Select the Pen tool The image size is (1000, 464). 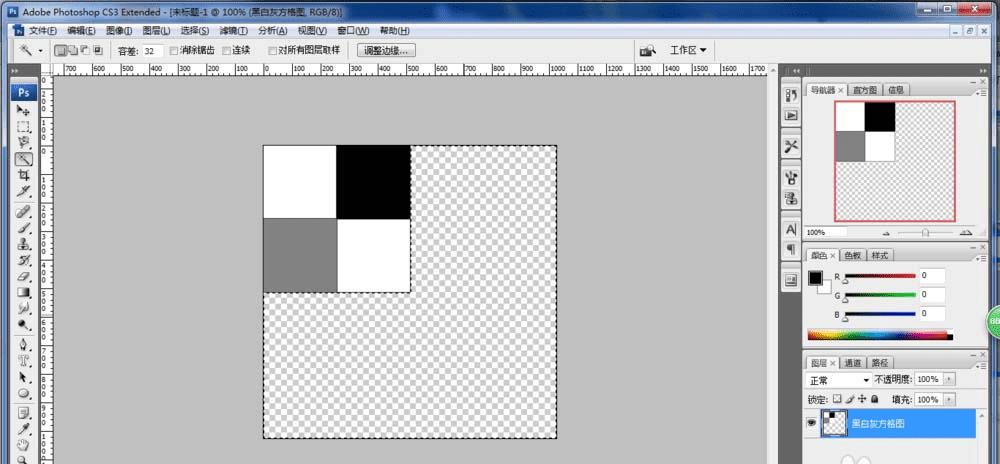click(x=24, y=345)
